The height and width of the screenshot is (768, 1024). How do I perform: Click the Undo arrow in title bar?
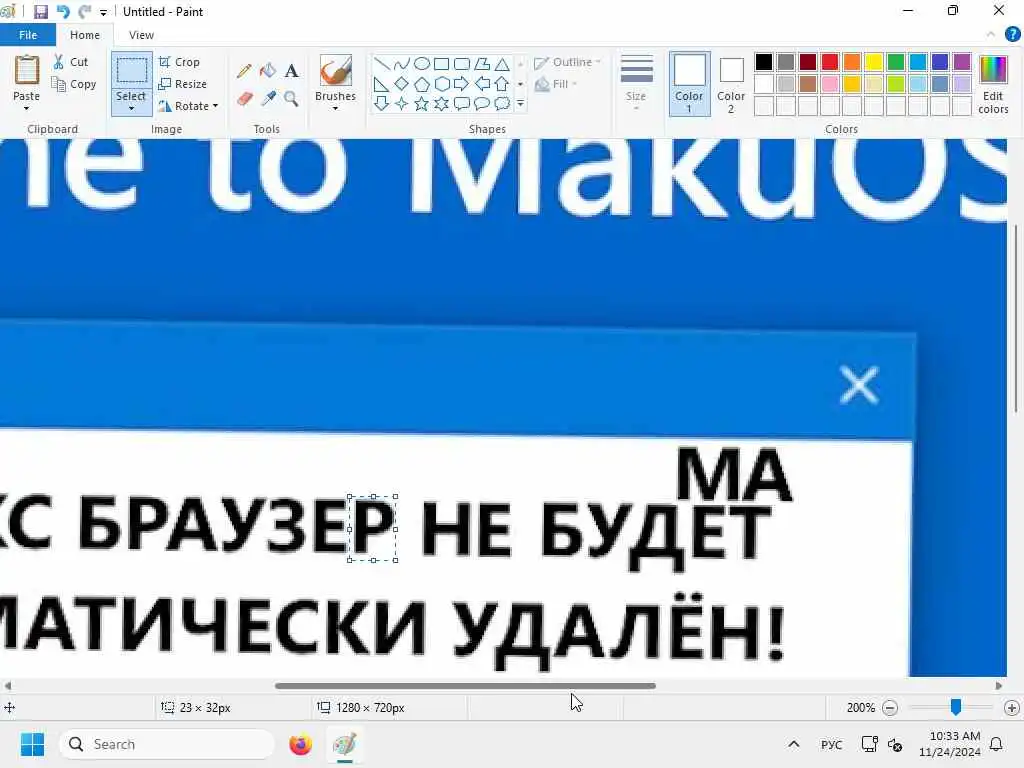[x=63, y=12]
